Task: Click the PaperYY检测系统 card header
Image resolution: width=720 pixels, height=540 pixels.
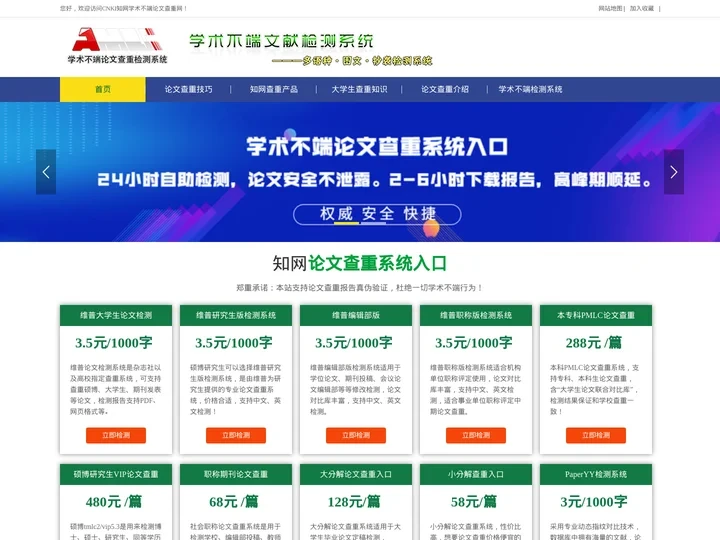Action: pyautogui.click(x=596, y=474)
